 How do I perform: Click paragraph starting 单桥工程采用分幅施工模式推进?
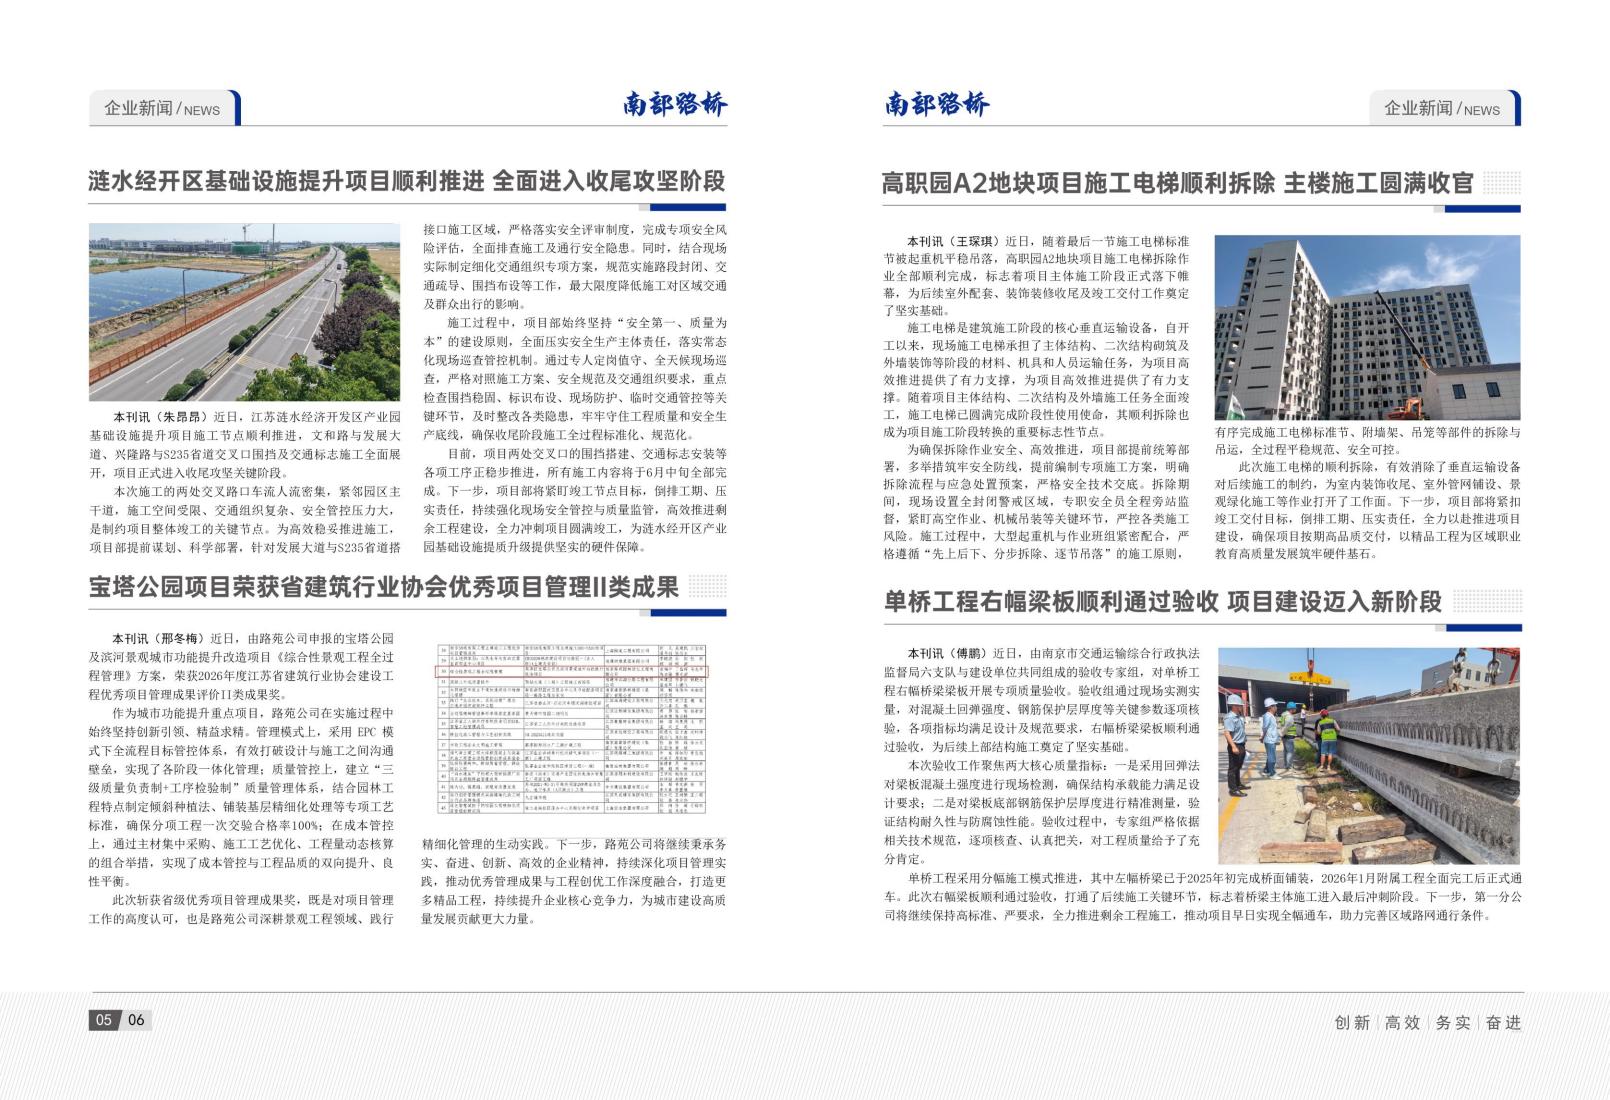pos(1202,896)
